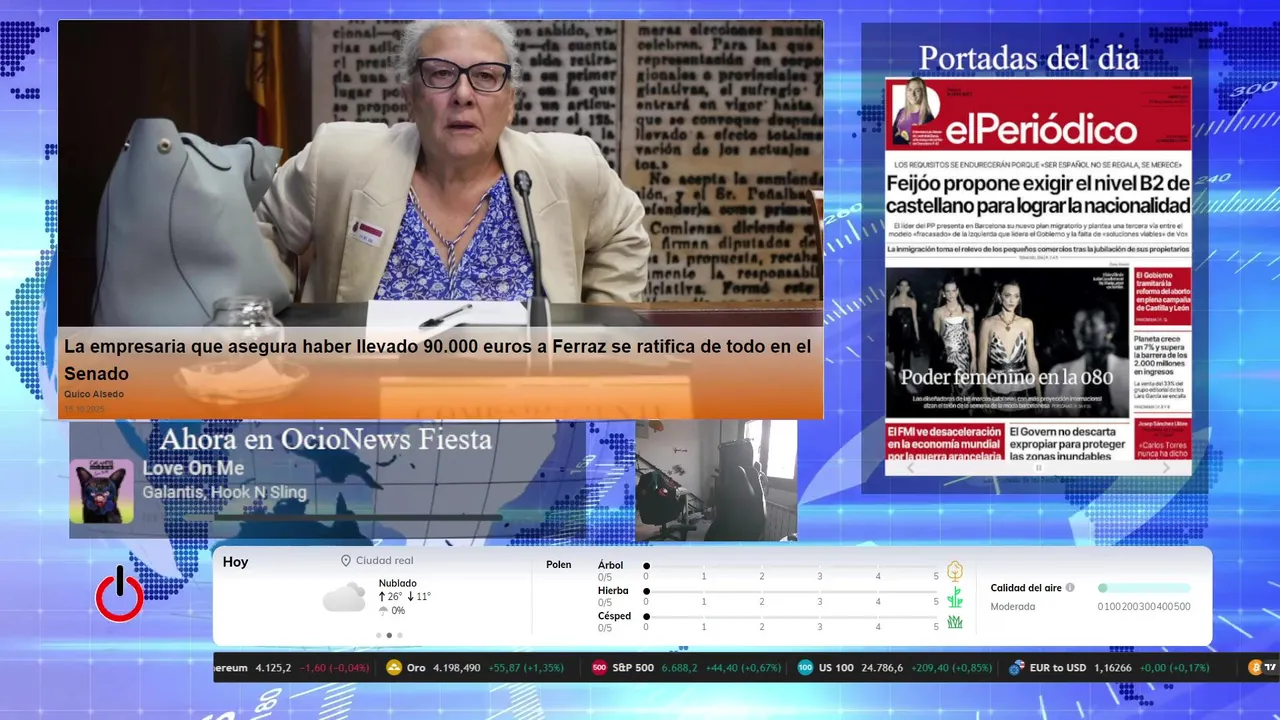
Task: Click the air quality indicator bar
Action: [1144, 588]
